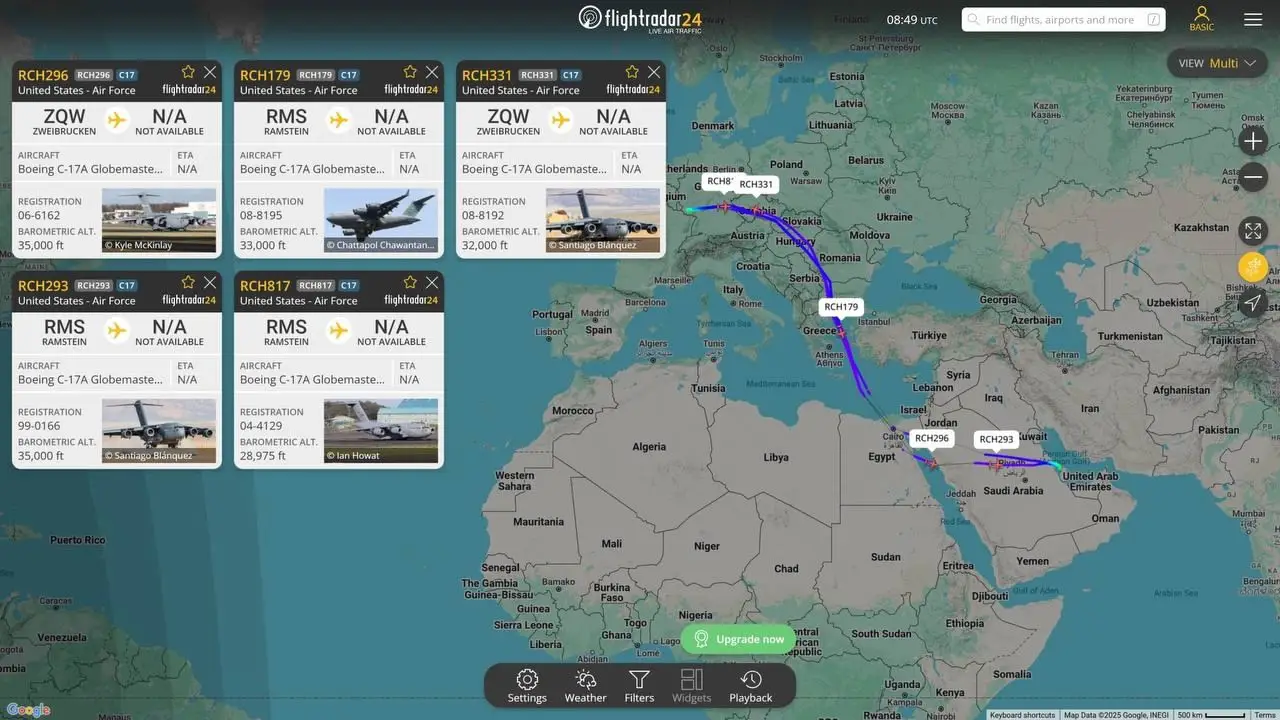Open the Playback history tool
The width and height of the screenshot is (1280, 720).
click(750, 686)
